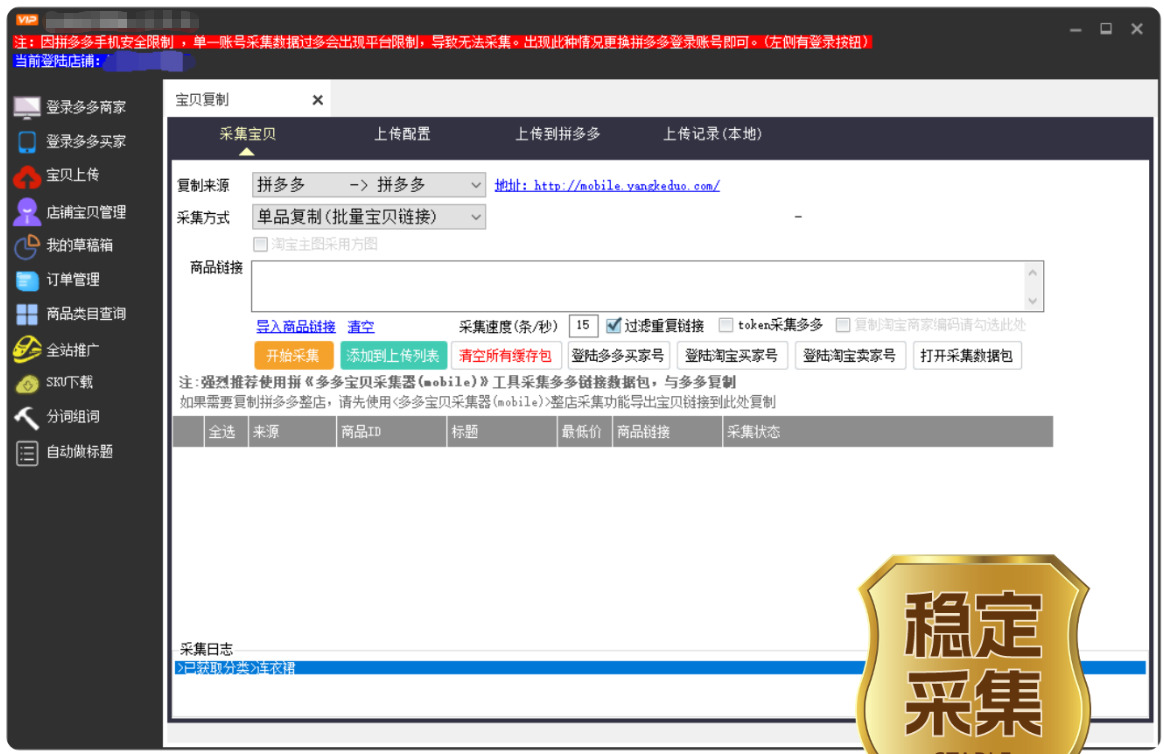The width and height of the screenshot is (1164, 754).
Task: Open 登录多多商家 in the sidebar
Action: click(86, 108)
